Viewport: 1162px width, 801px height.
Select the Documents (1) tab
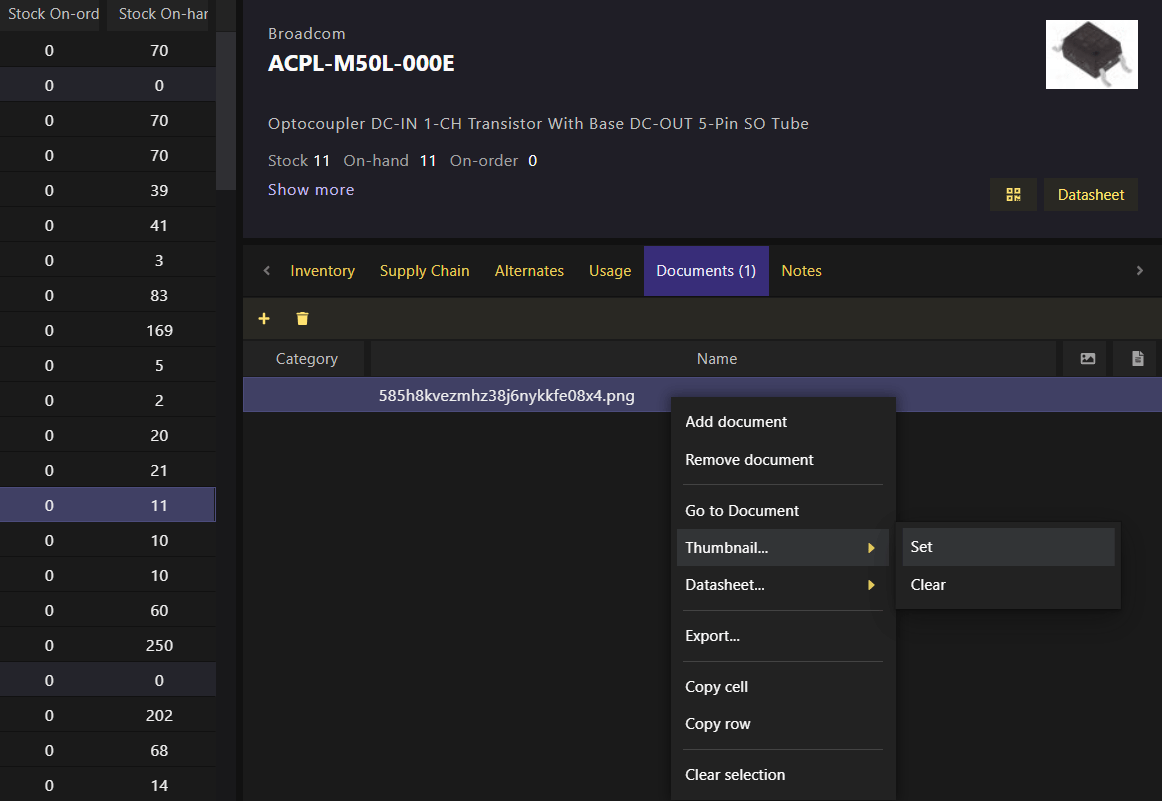tap(706, 271)
